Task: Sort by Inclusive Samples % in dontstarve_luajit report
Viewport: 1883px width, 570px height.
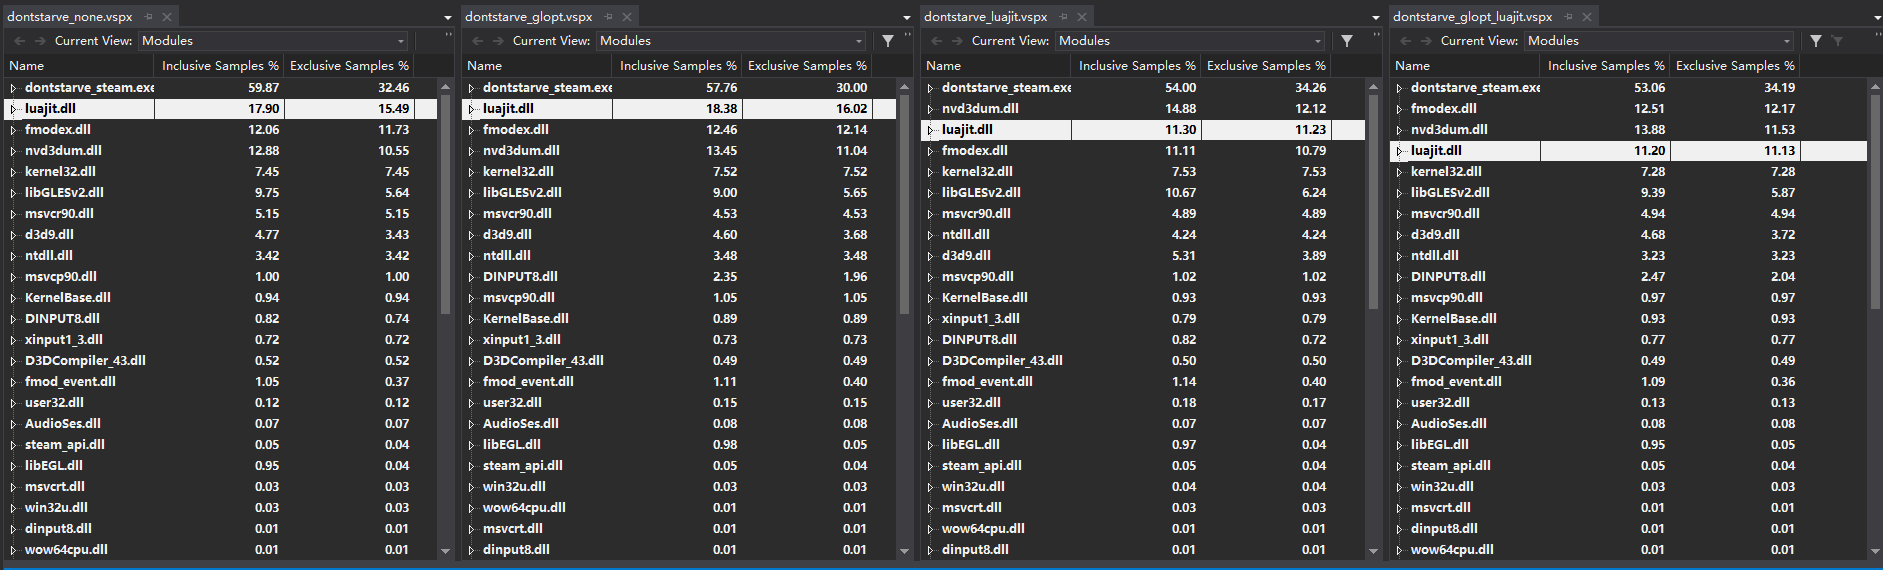Action: [x=1136, y=66]
